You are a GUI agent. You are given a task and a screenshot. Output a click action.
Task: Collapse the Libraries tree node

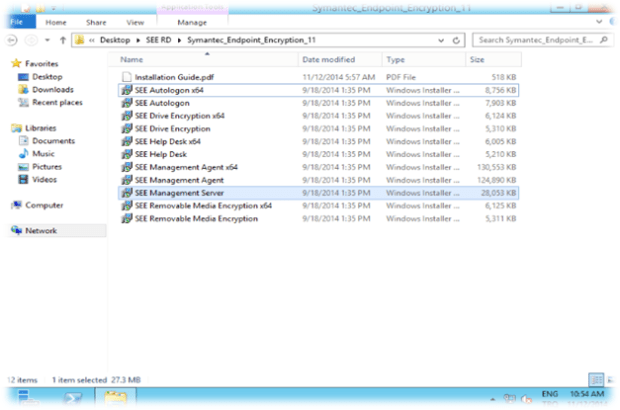pyautogui.click(x=8, y=128)
